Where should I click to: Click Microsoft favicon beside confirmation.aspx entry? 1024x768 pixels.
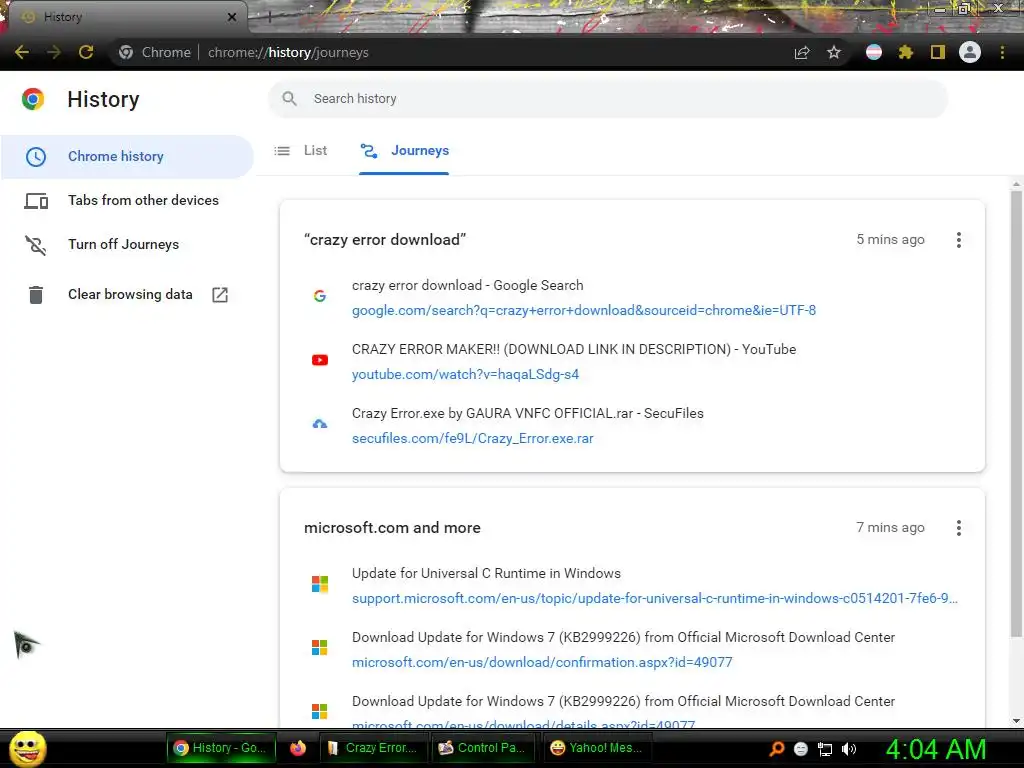(x=319, y=648)
